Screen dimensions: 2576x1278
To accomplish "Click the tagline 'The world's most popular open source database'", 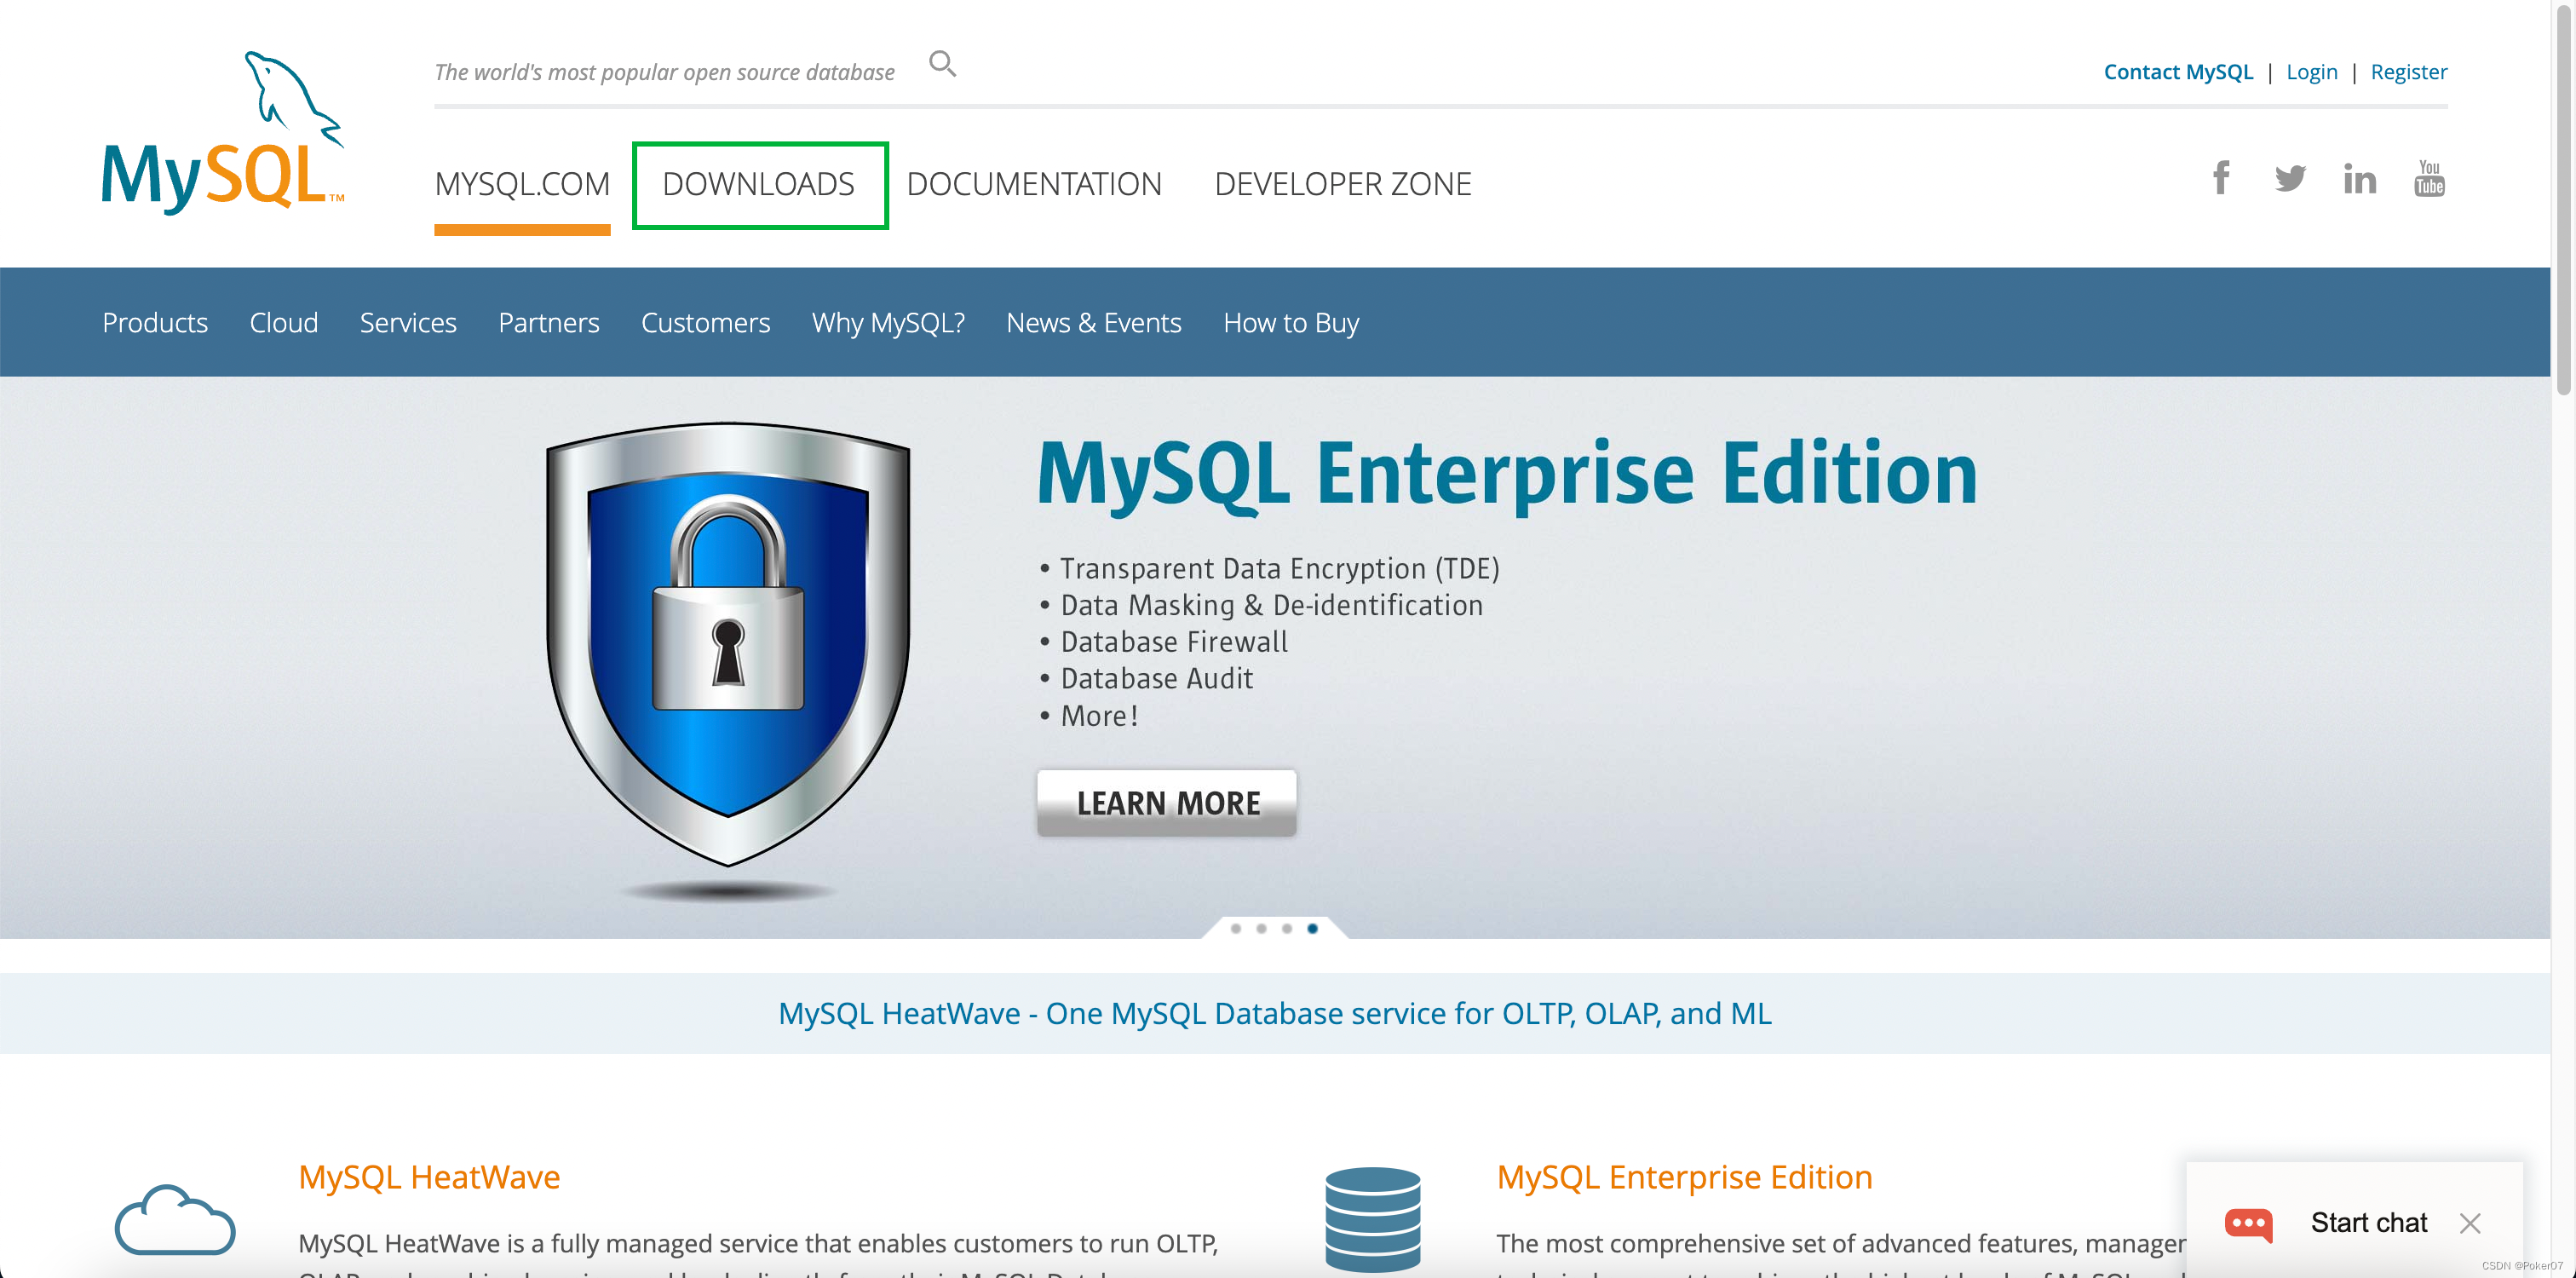I will [664, 72].
